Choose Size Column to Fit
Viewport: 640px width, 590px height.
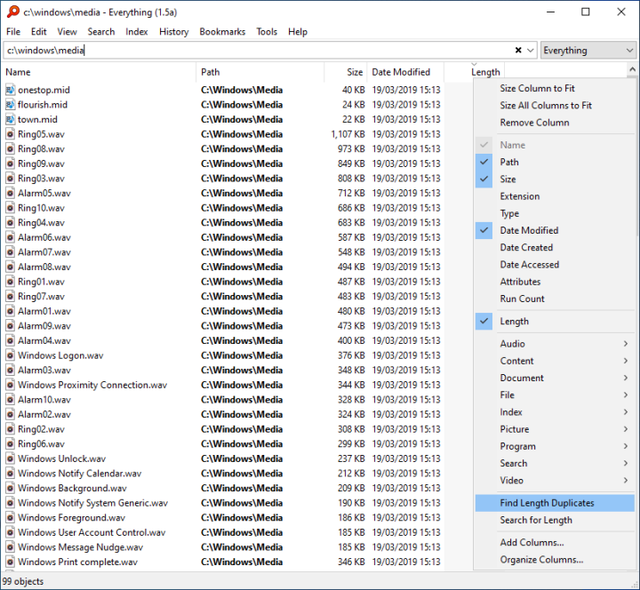(x=555, y=89)
